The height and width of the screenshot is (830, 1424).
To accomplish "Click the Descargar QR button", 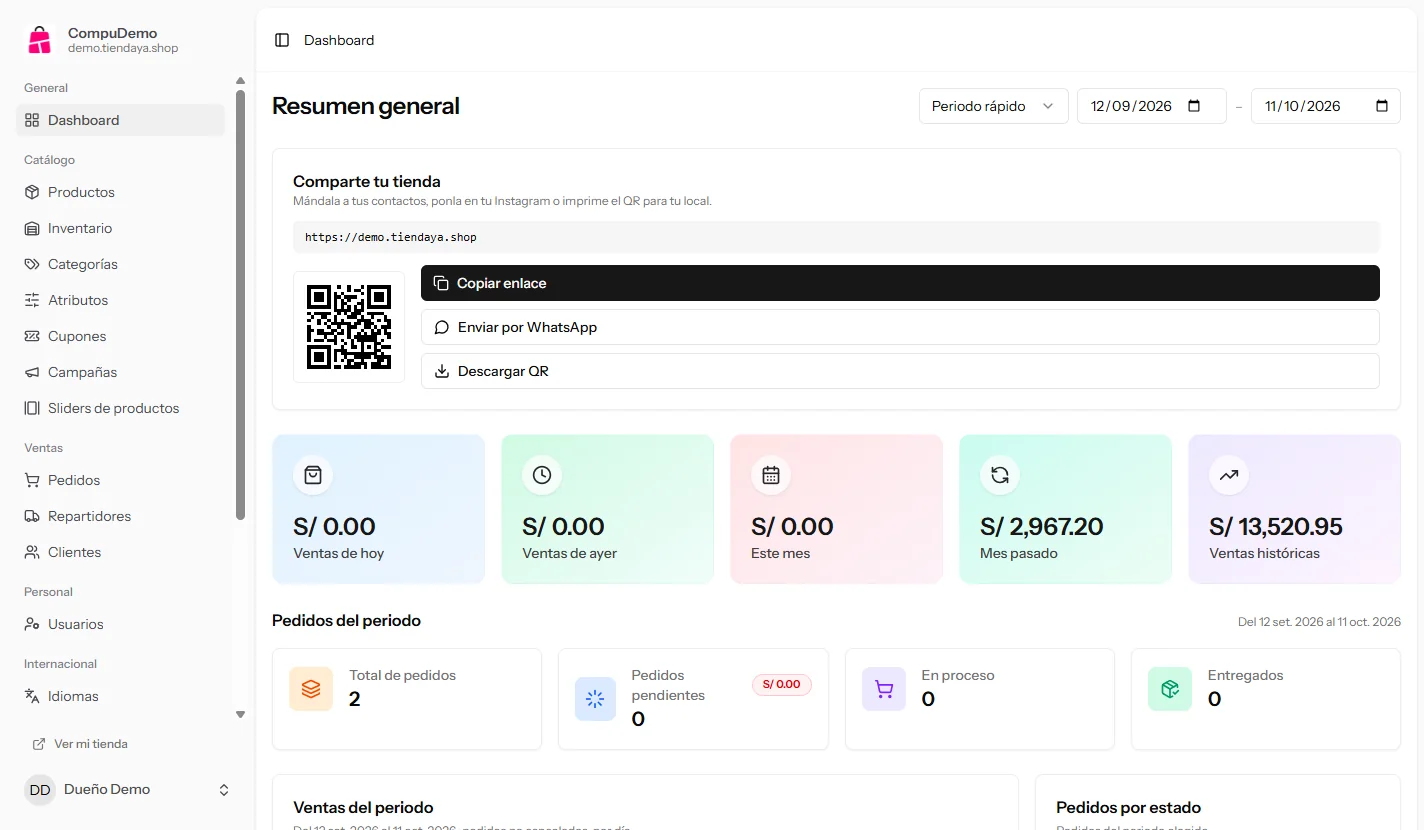I will click(x=900, y=371).
